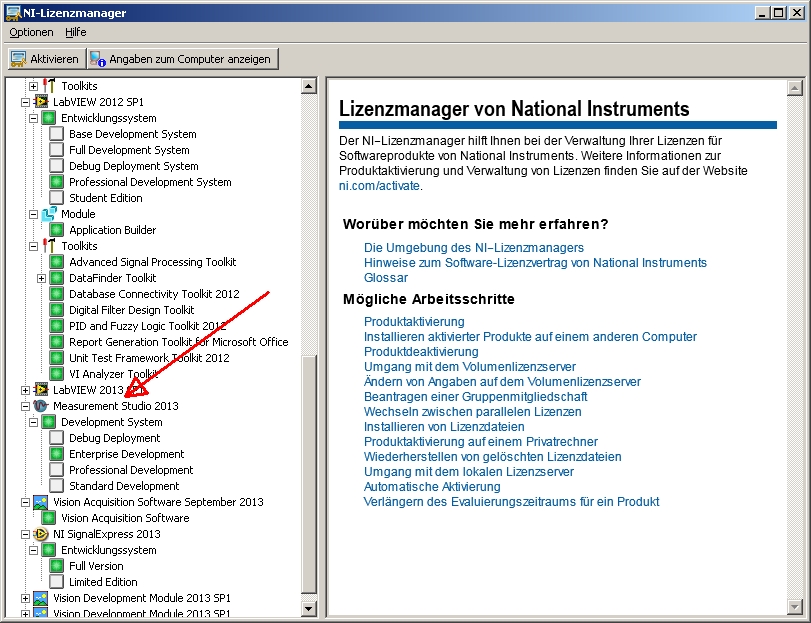Image resolution: width=811 pixels, height=623 pixels.
Task: Collapse the LabVIEW 2012 SP1 node
Action: coord(25,102)
